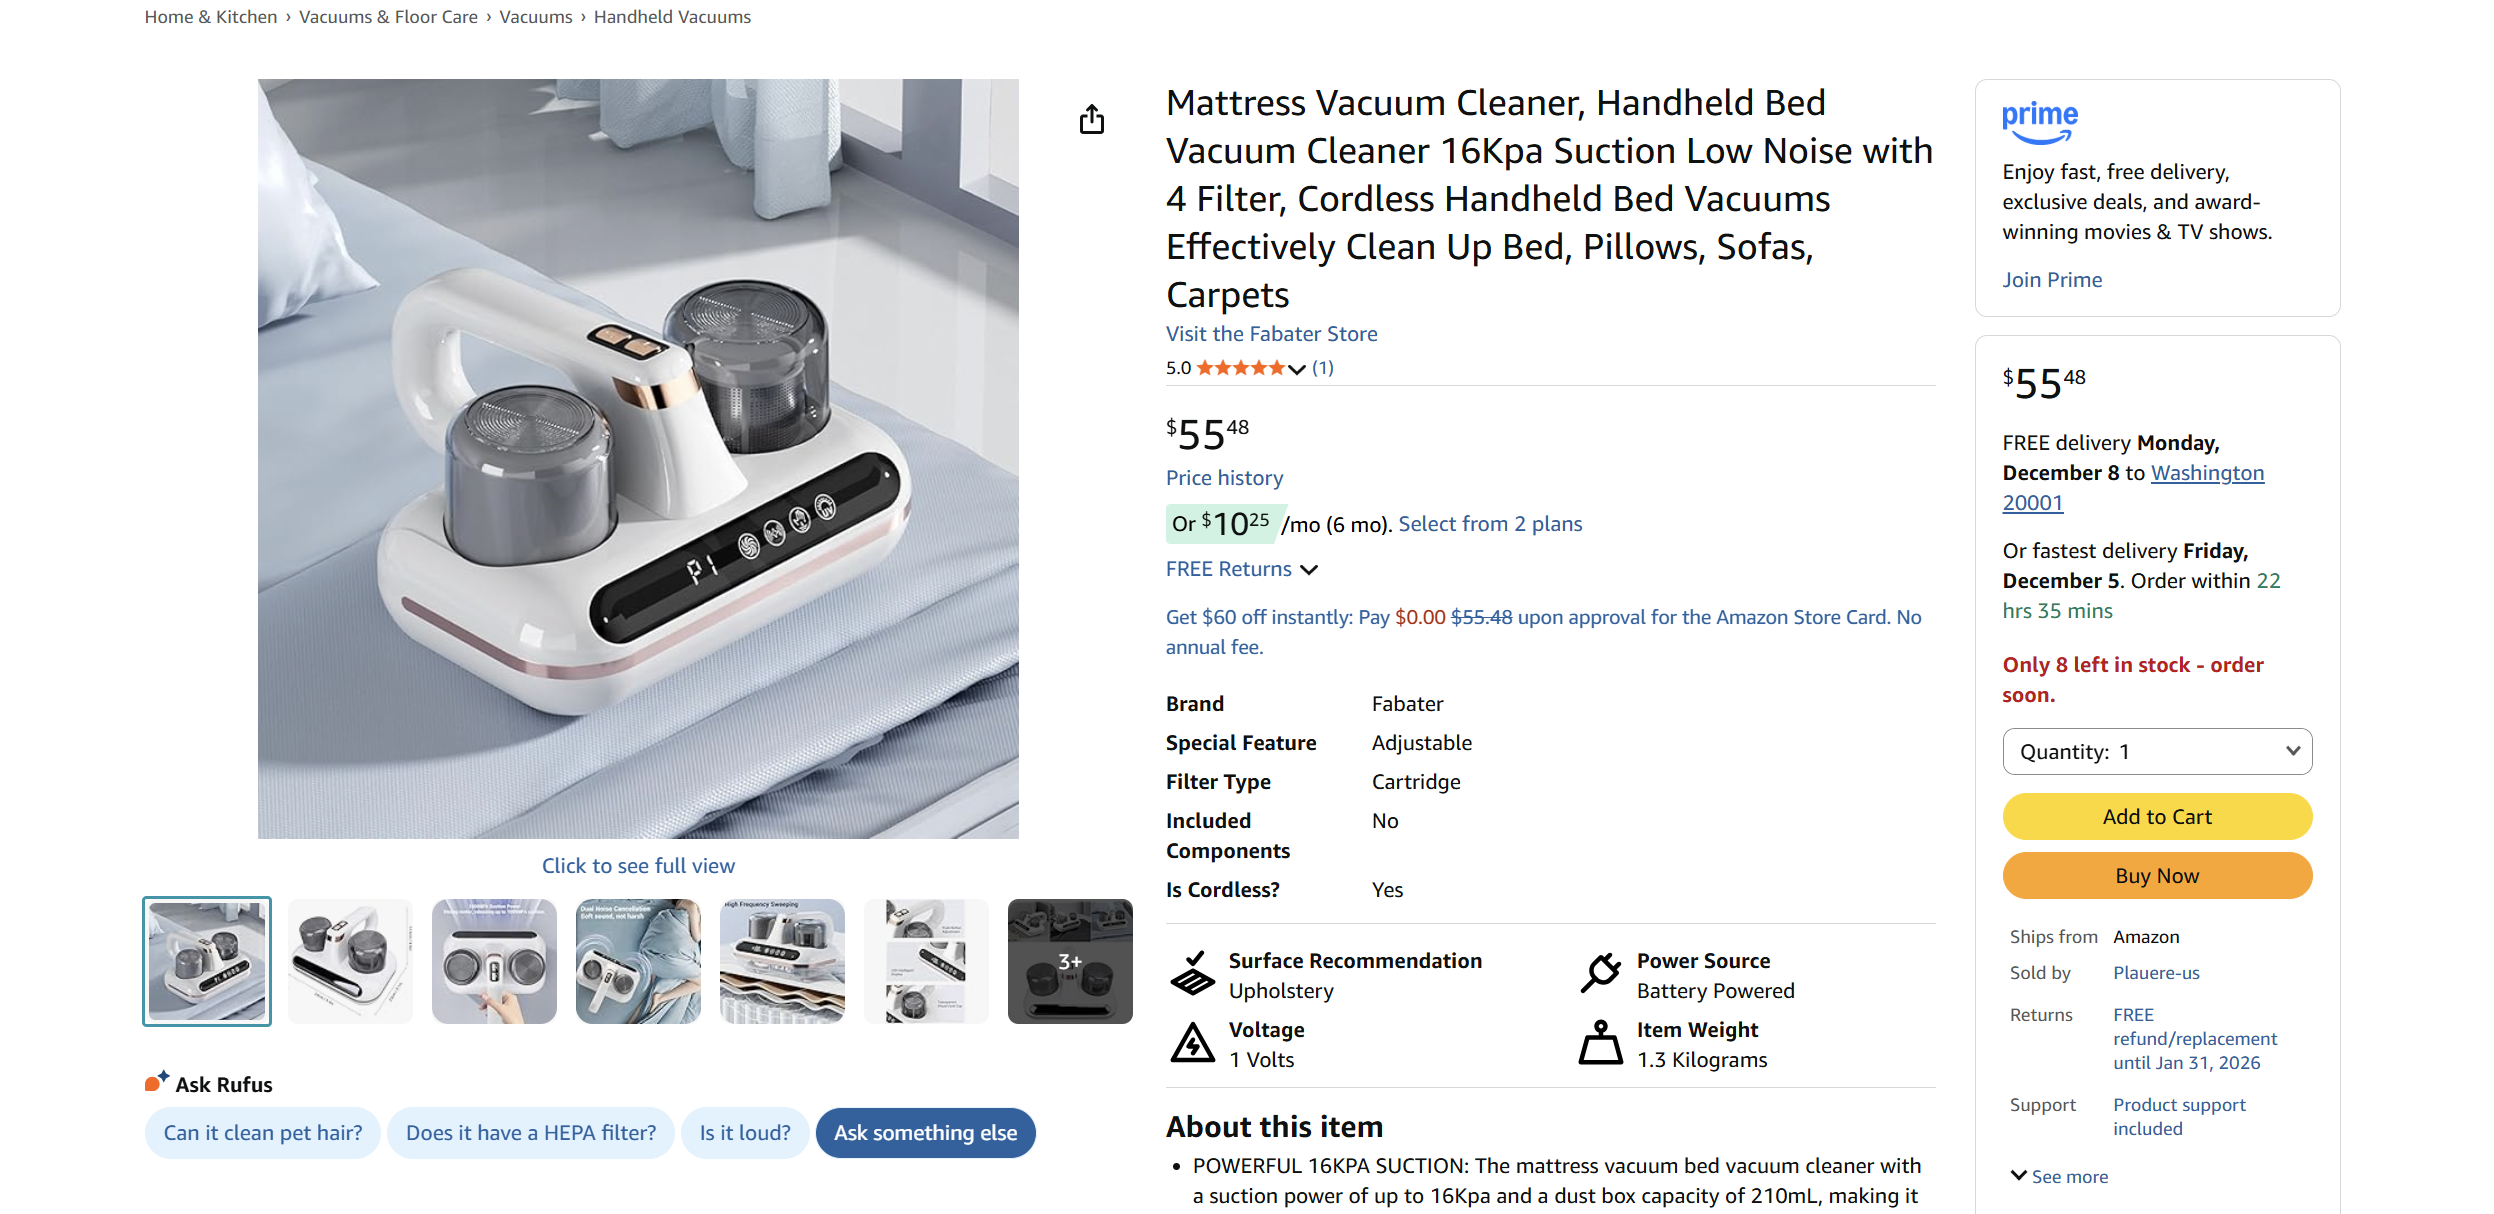Screen dimensions: 2494x1214
Task: Ask Rufus 'Does it have a HEPA filter?'
Action: (x=530, y=1133)
